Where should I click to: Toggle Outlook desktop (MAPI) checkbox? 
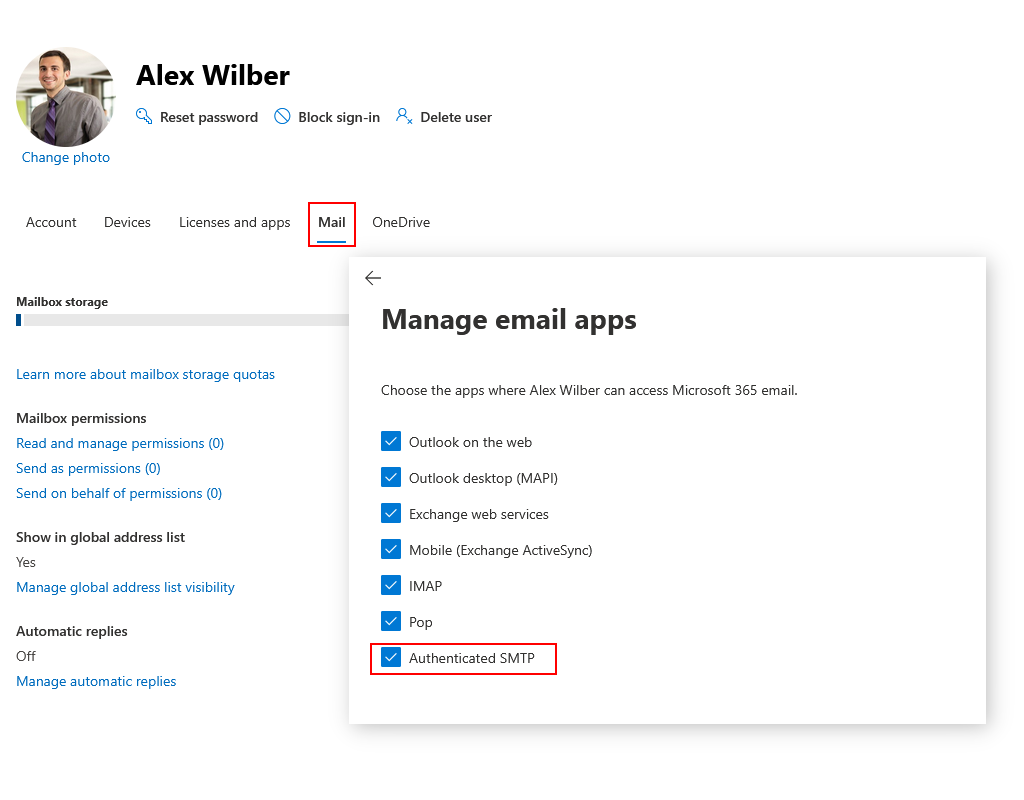(x=391, y=478)
